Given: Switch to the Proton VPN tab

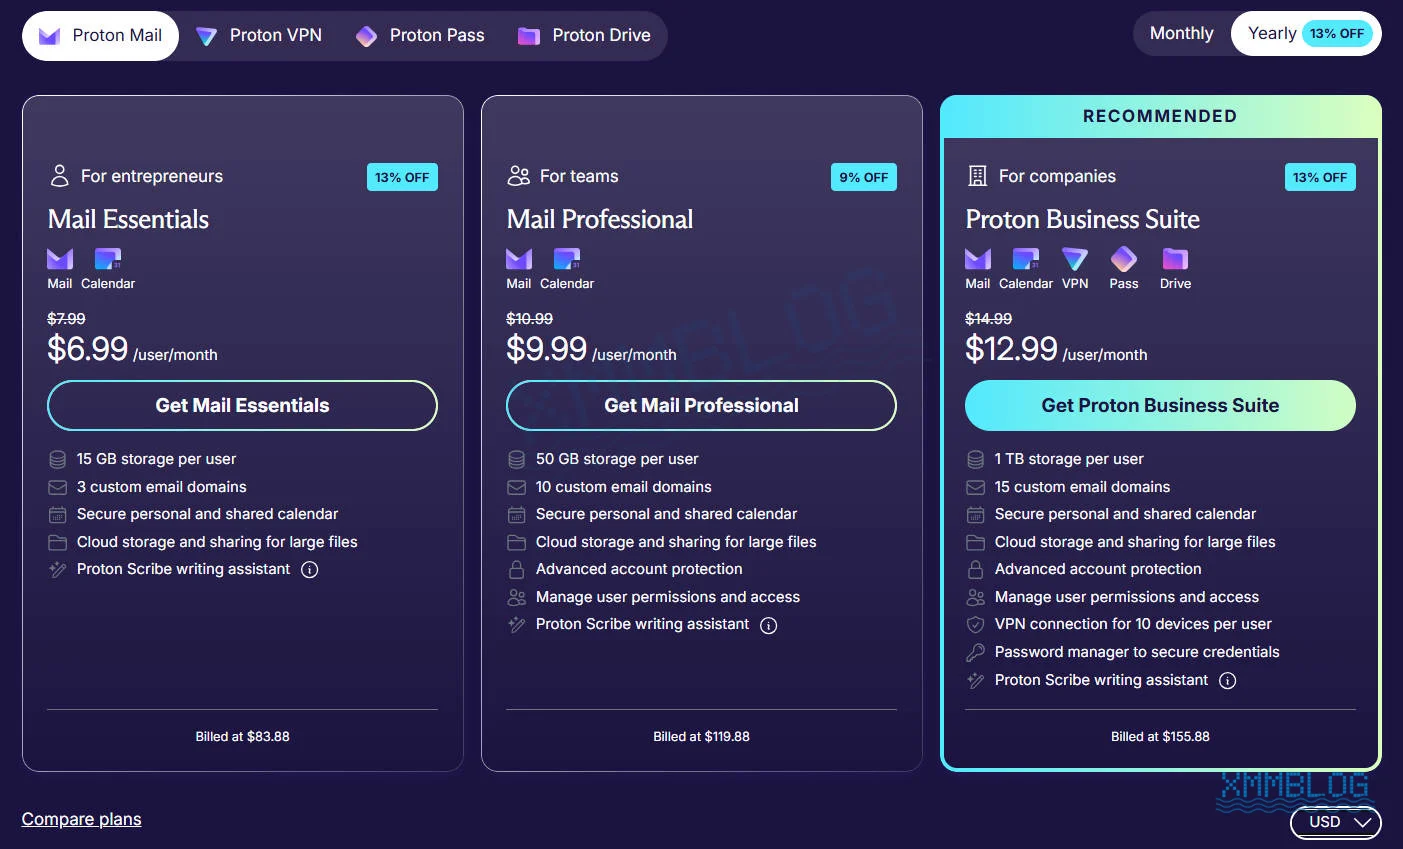Looking at the screenshot, I should tap(259, 36).
